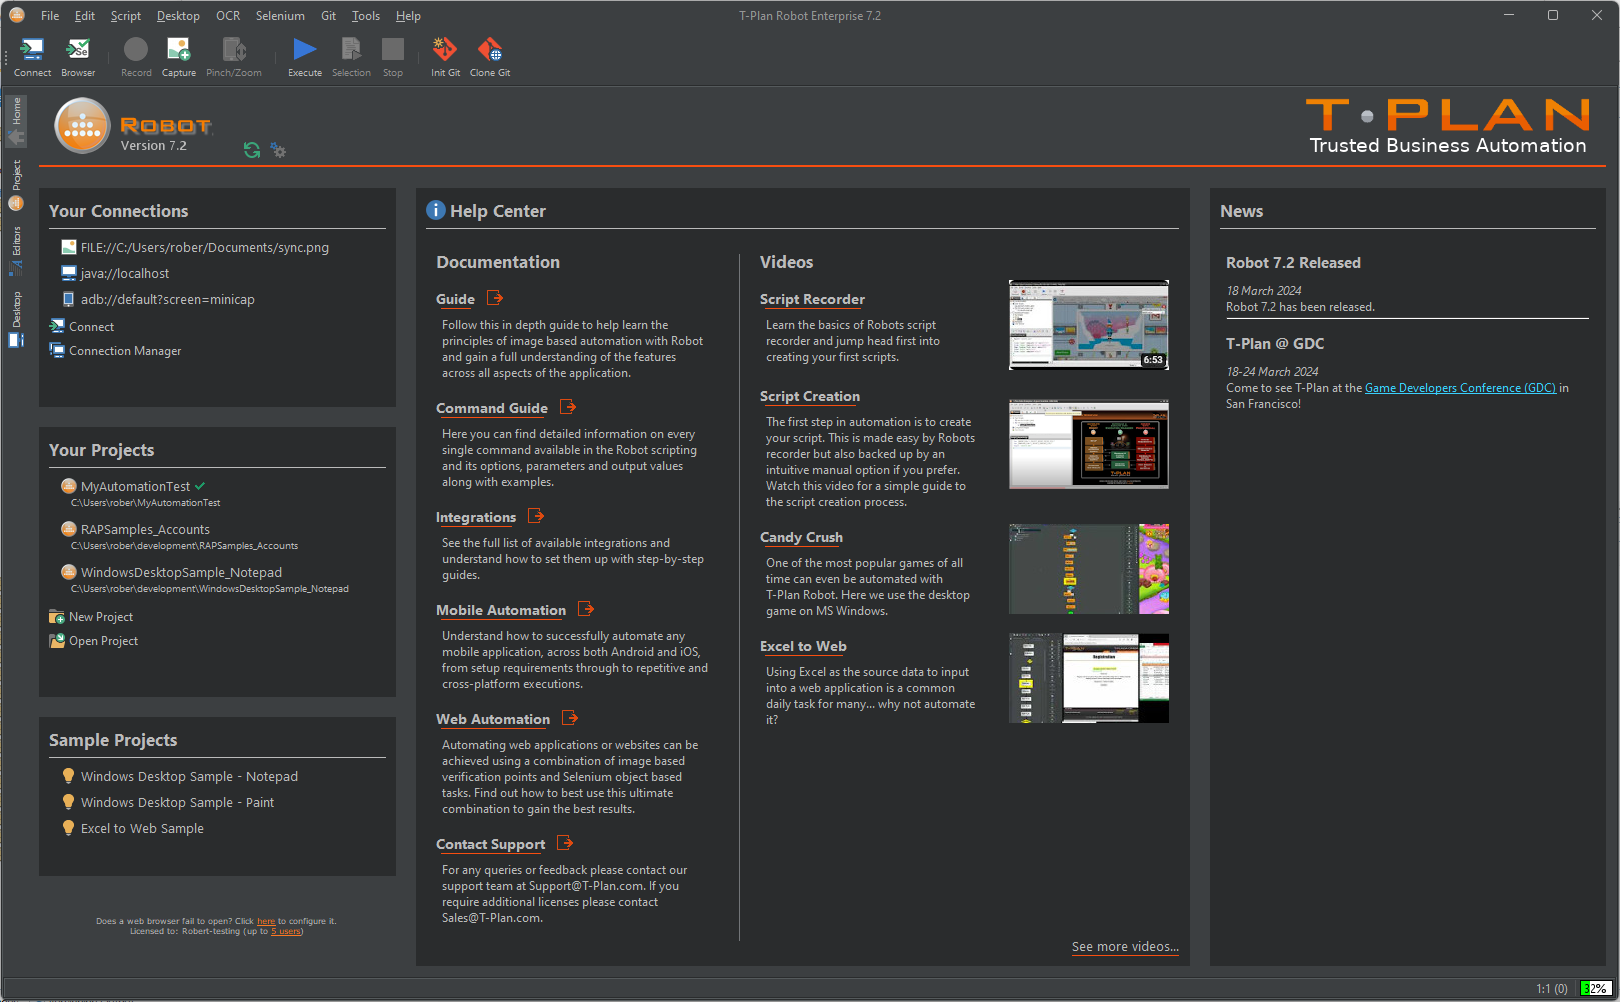Select the java://localhost connection
The height and width of the screenshot is (1002, 1620).
[x=125, y=274]
